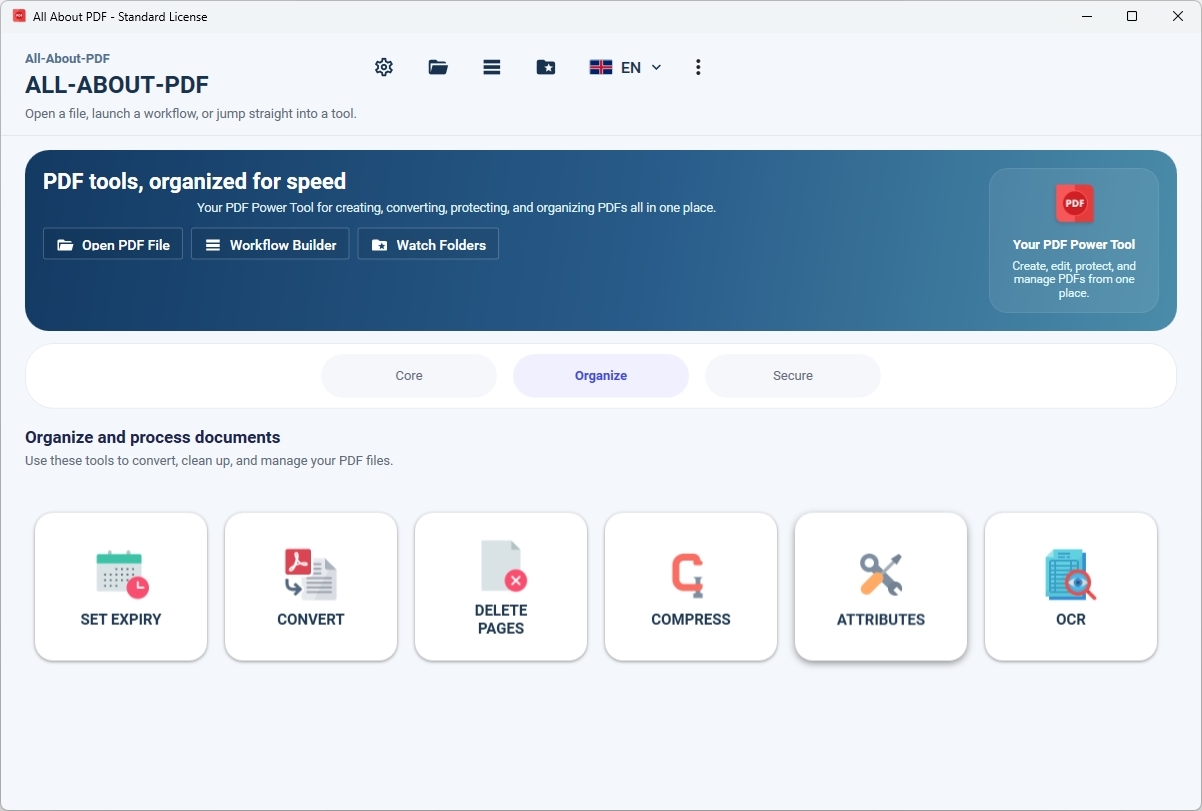Open the EN language dropdown
This screenshot has height=811, width=1202.
[x=626, y=67]
